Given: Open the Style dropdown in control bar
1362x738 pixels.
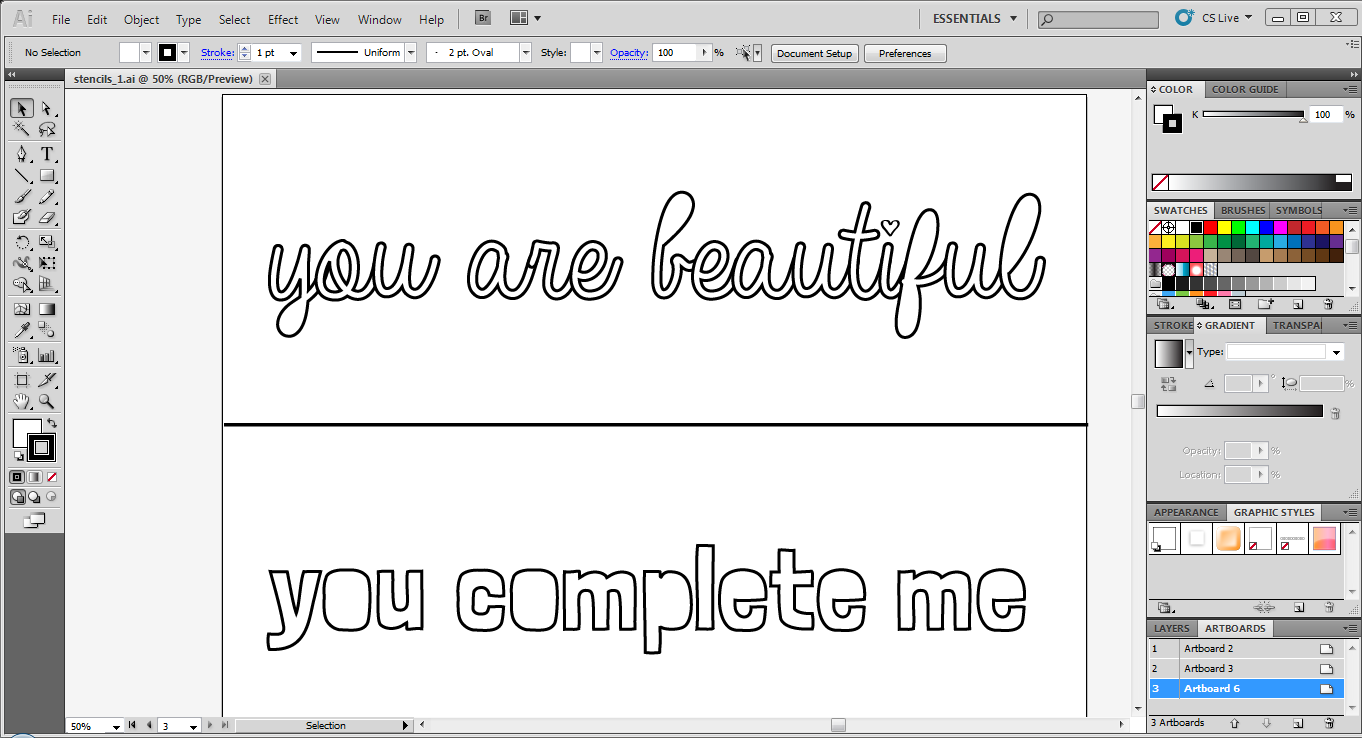Looking at the screenshot, I should click(597, 53).
